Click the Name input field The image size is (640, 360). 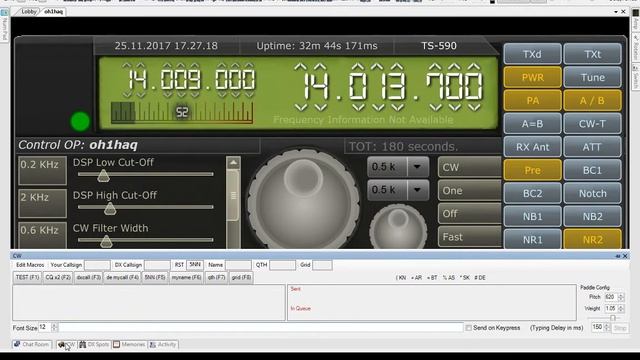pos(238,265)
